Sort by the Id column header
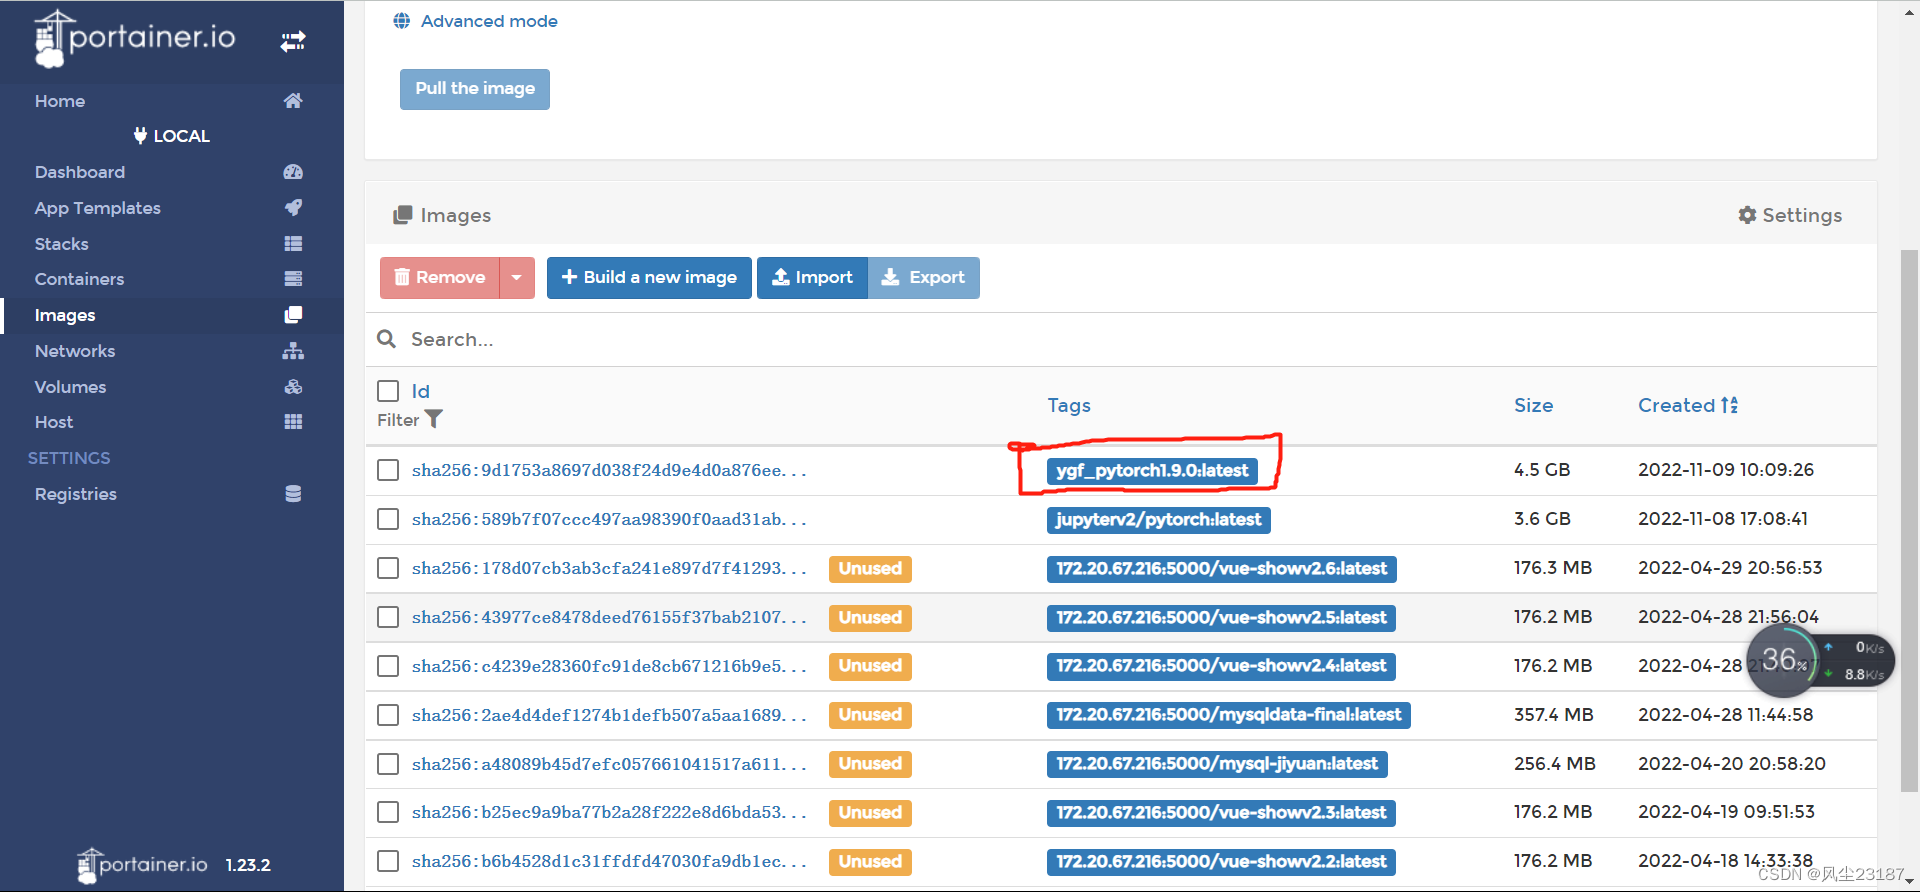This screenshot has height=892, width=1920. 421,391
